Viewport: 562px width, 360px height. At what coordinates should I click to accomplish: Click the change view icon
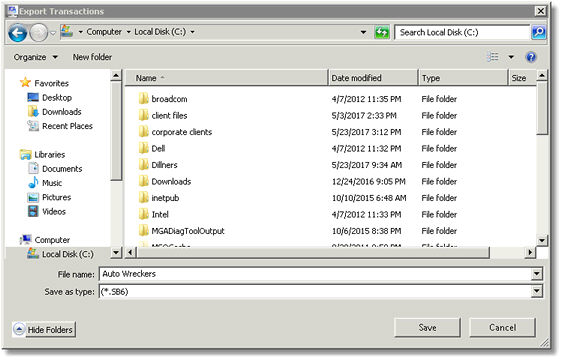click(x=493, y=57)
